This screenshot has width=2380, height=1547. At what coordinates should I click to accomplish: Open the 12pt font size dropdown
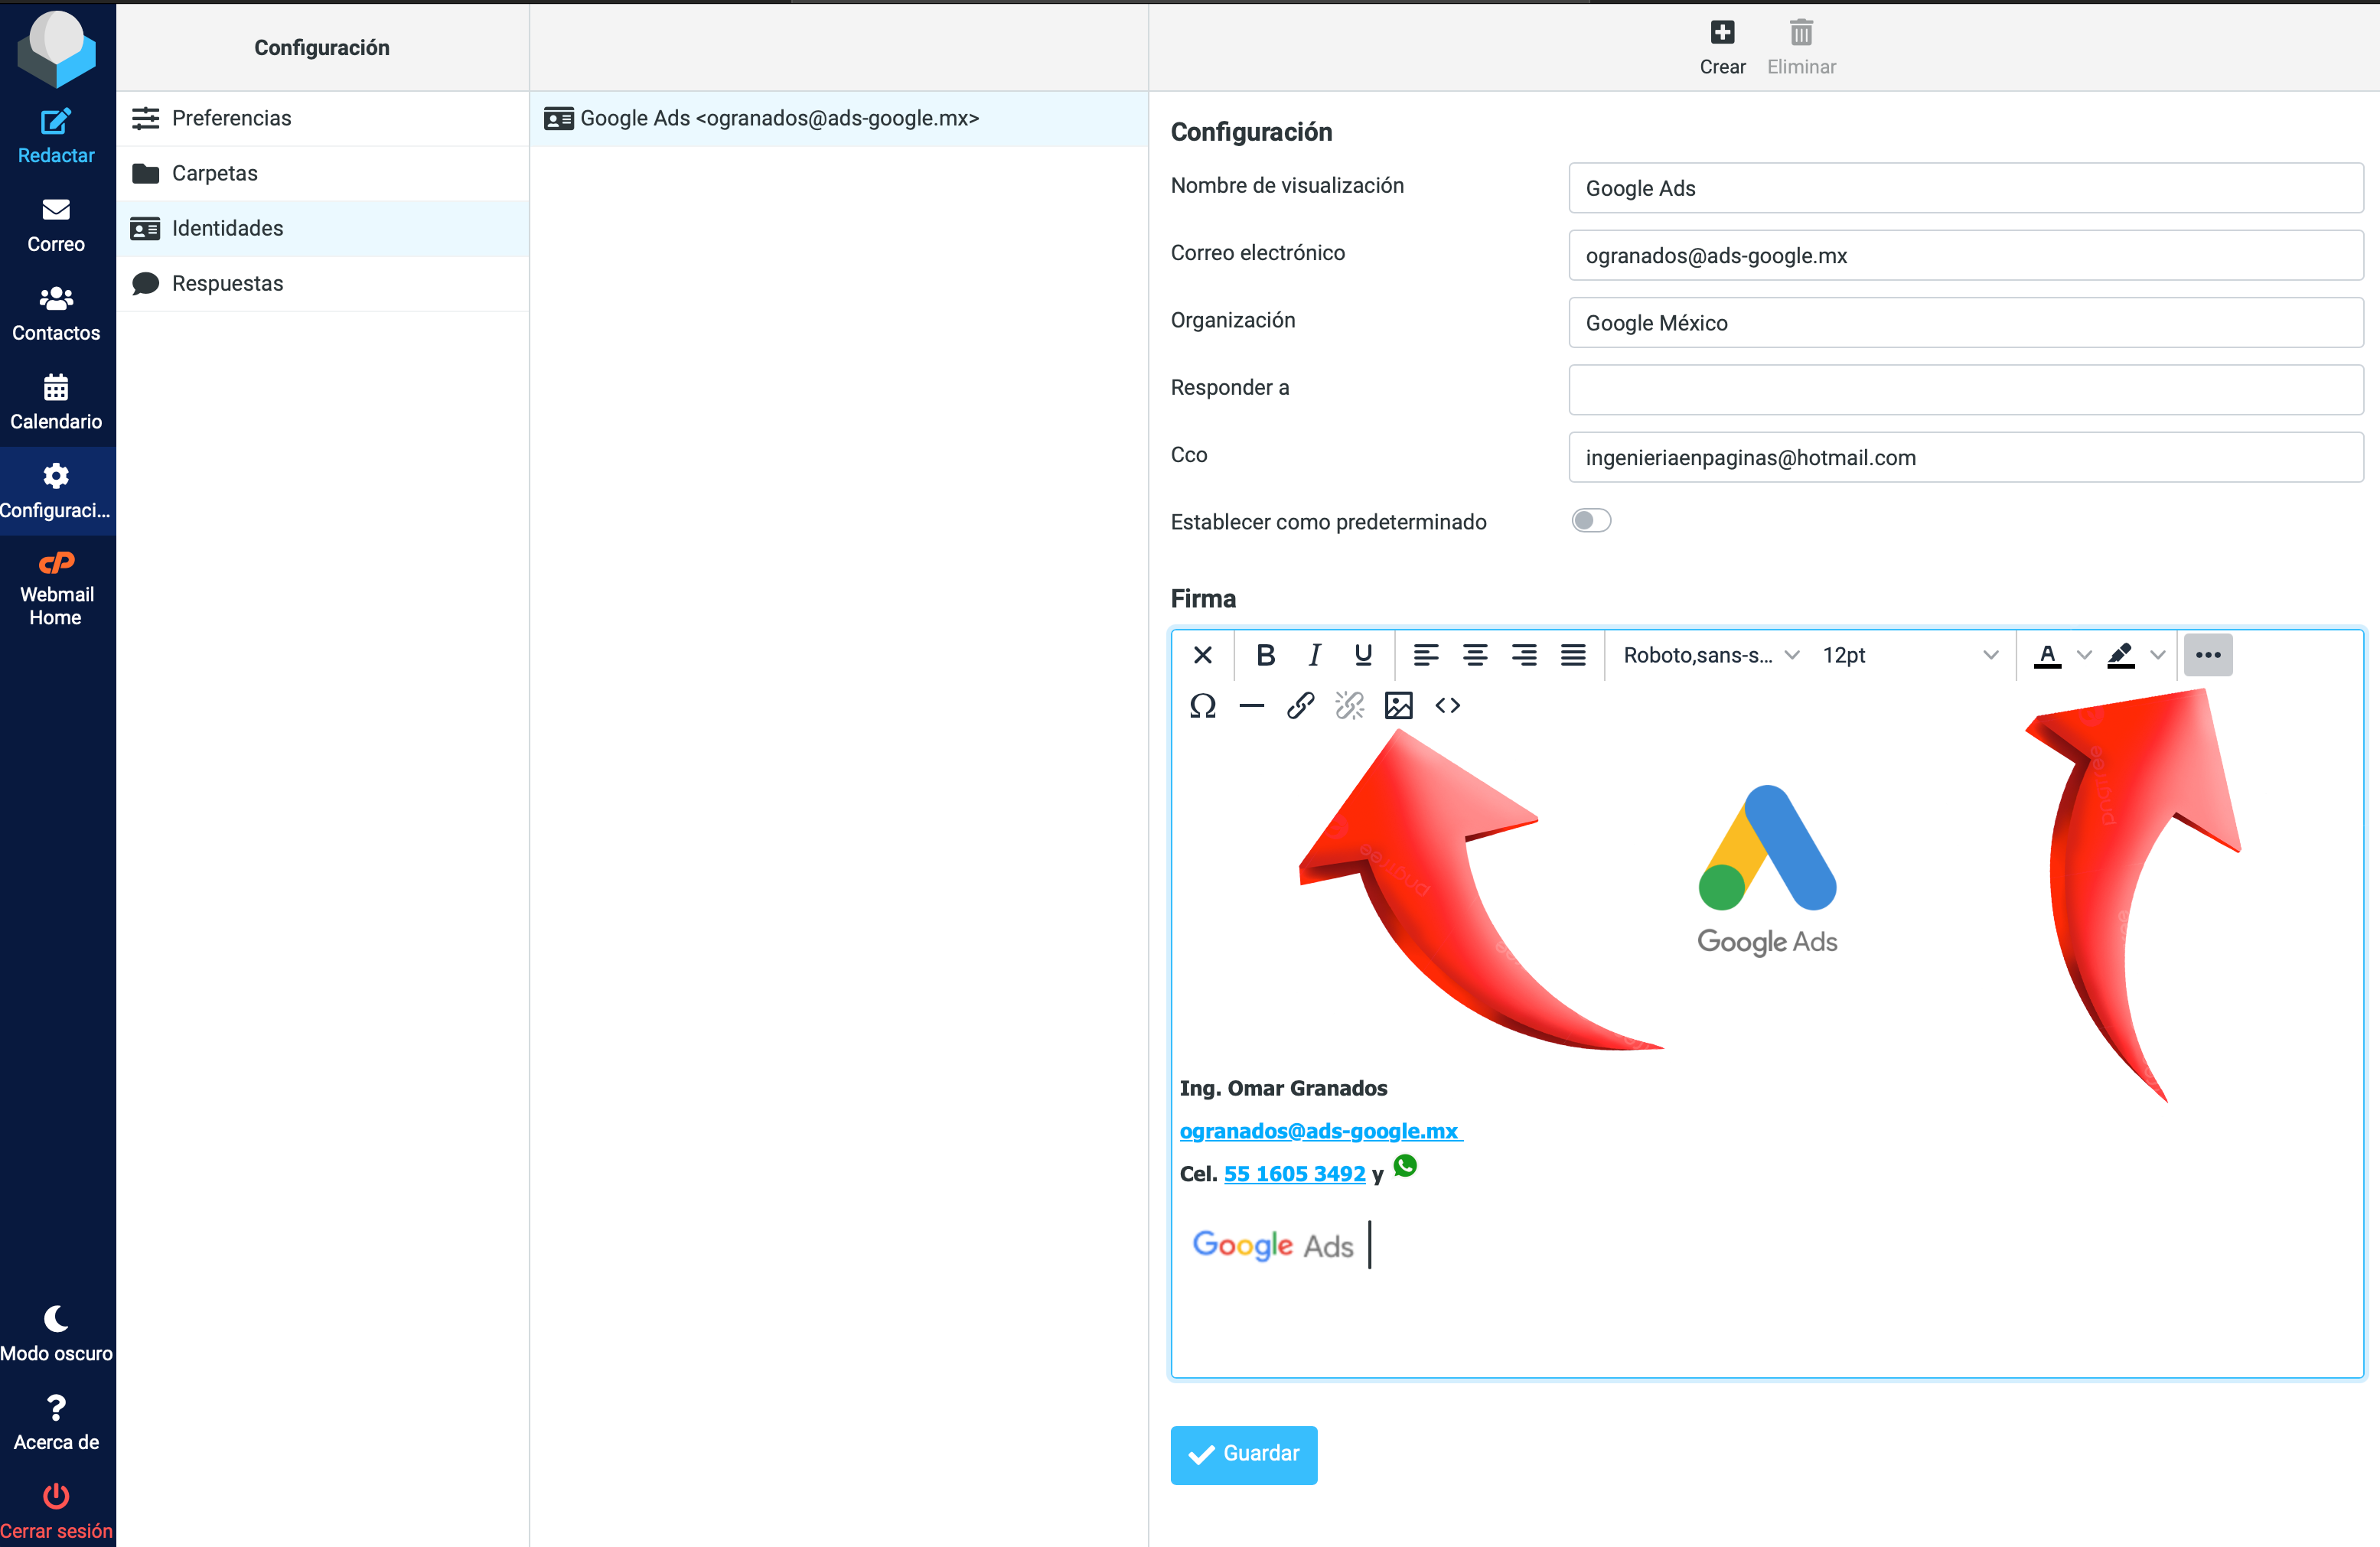click(x=1910, y=655)
